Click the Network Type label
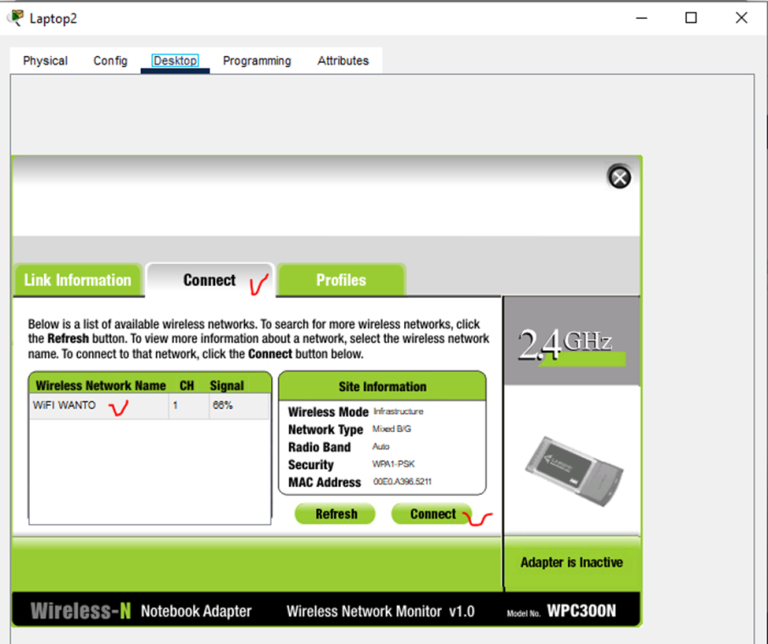768x644 pixels. [325, 429]
